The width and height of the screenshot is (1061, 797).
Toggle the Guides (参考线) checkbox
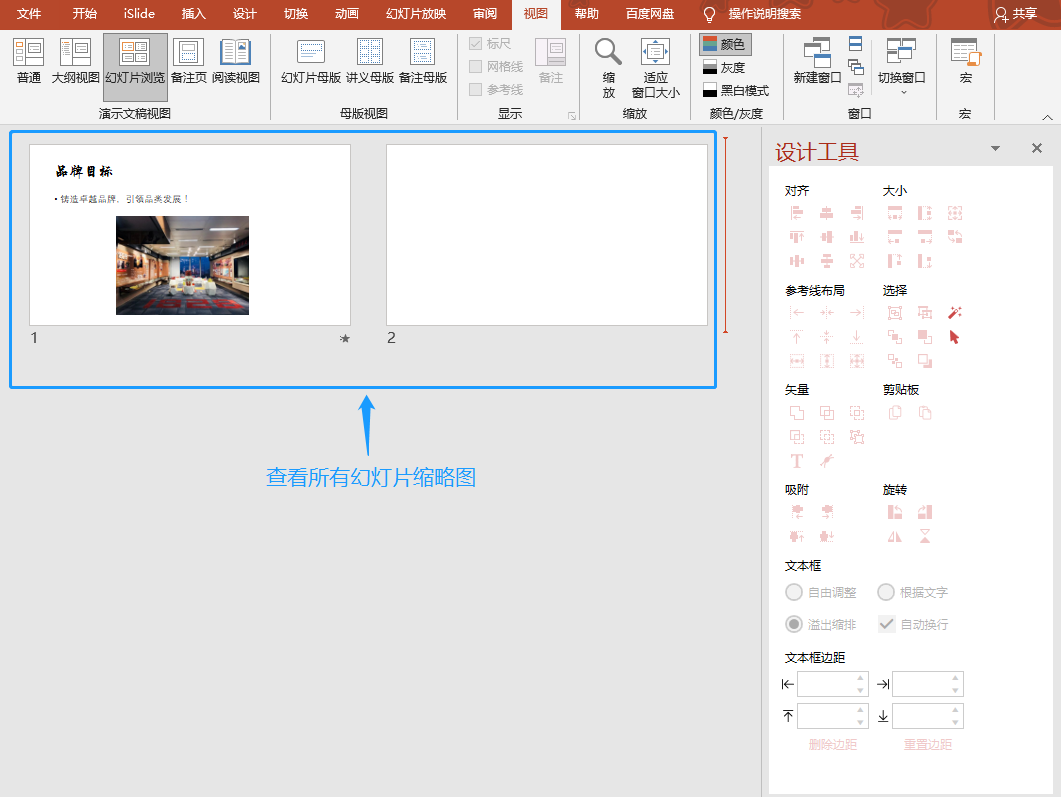coord(476,89)
